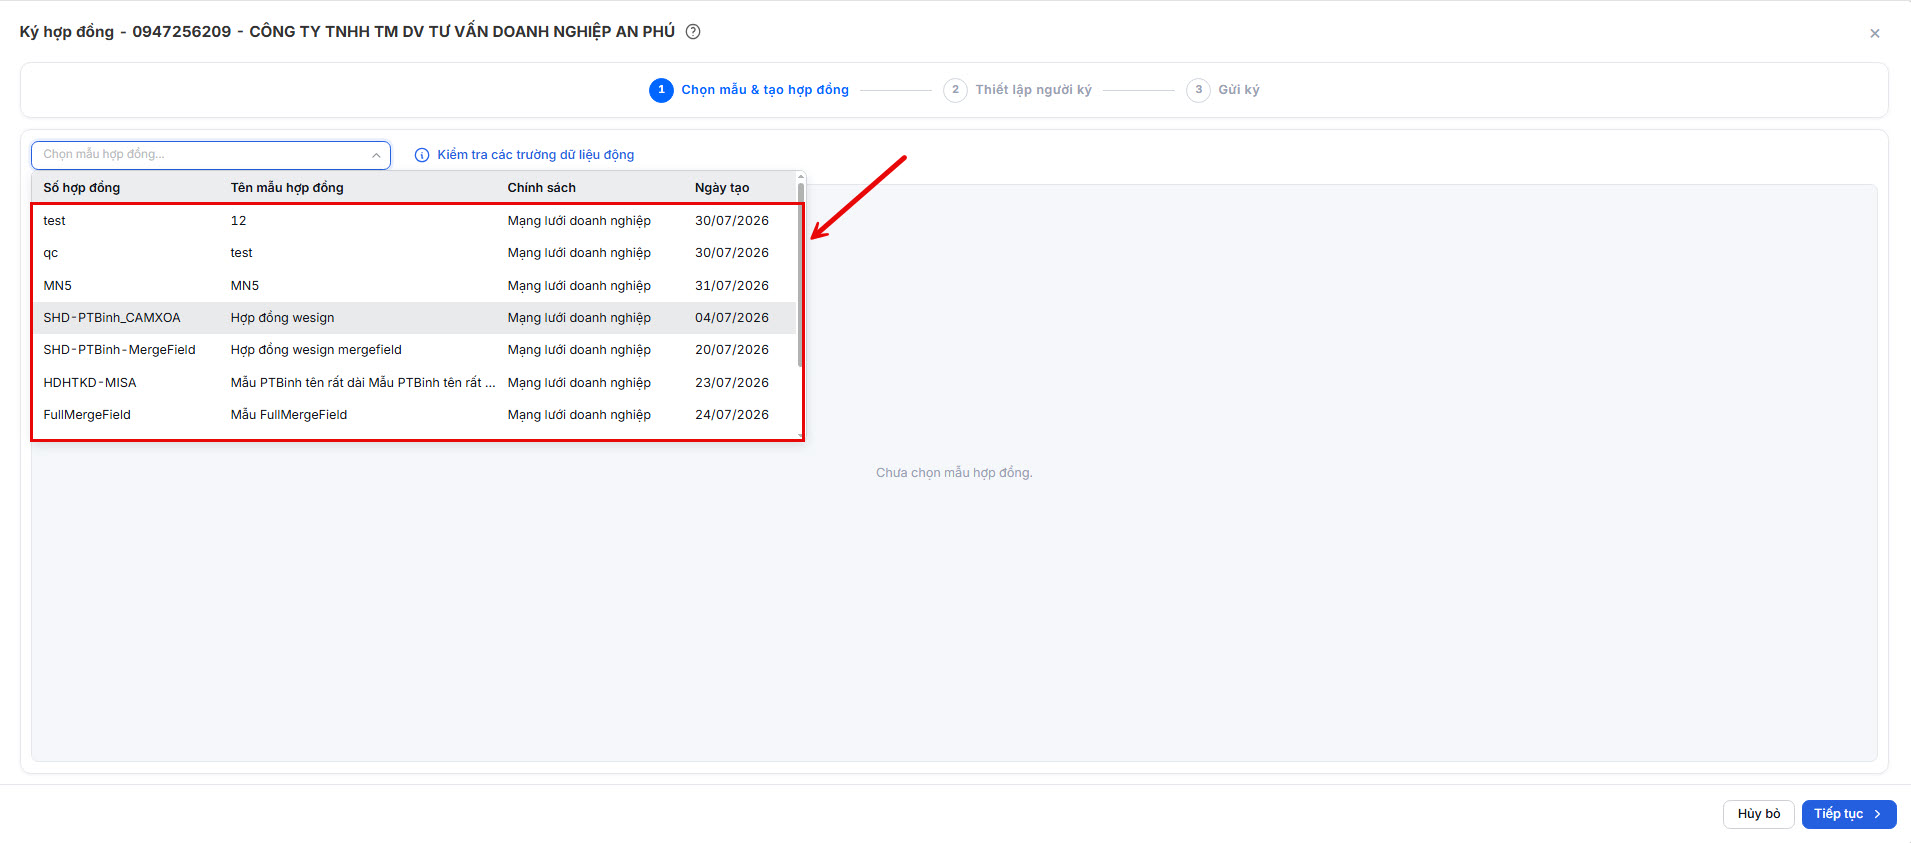Click template name Hợp đồng wesign mergefield

click(x=316, y=350)
